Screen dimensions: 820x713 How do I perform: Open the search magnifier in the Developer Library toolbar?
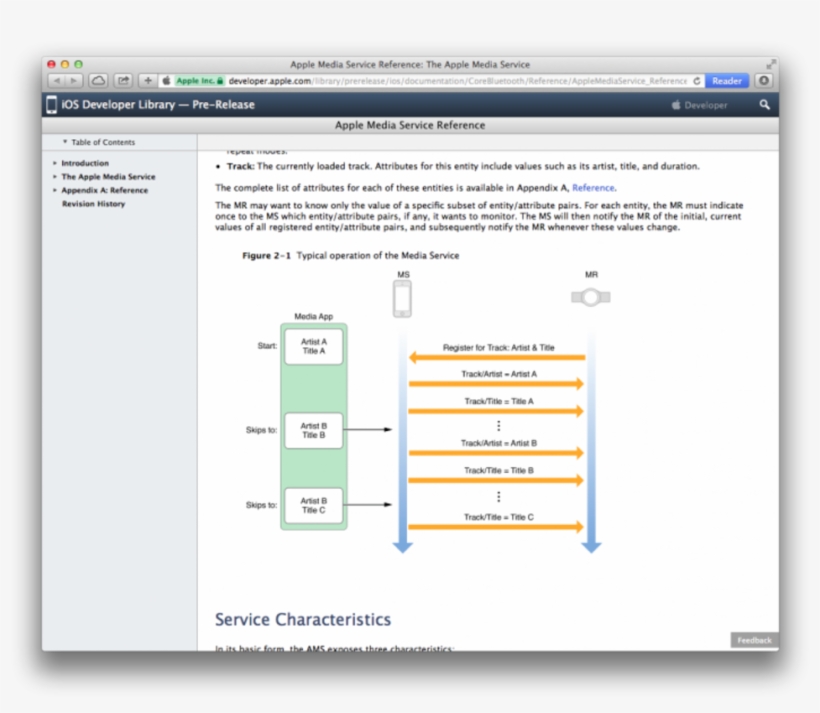coord(765,104)
